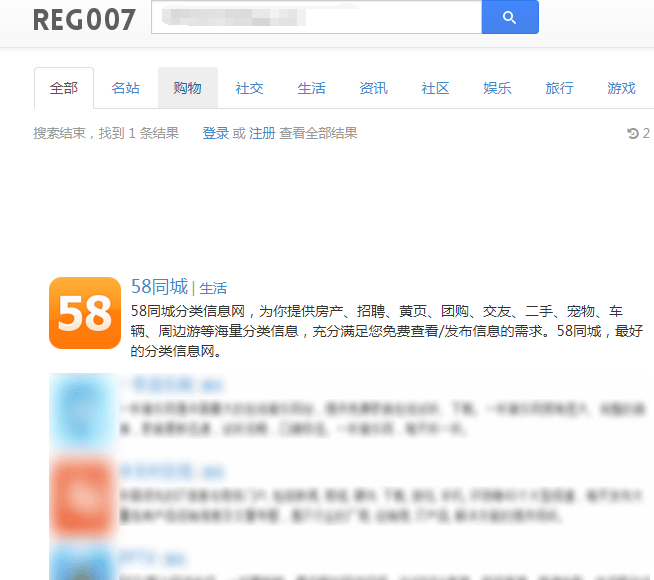Switch to the 社交 tab
Viewport: 654px width, 580px height.
point(249,88)
